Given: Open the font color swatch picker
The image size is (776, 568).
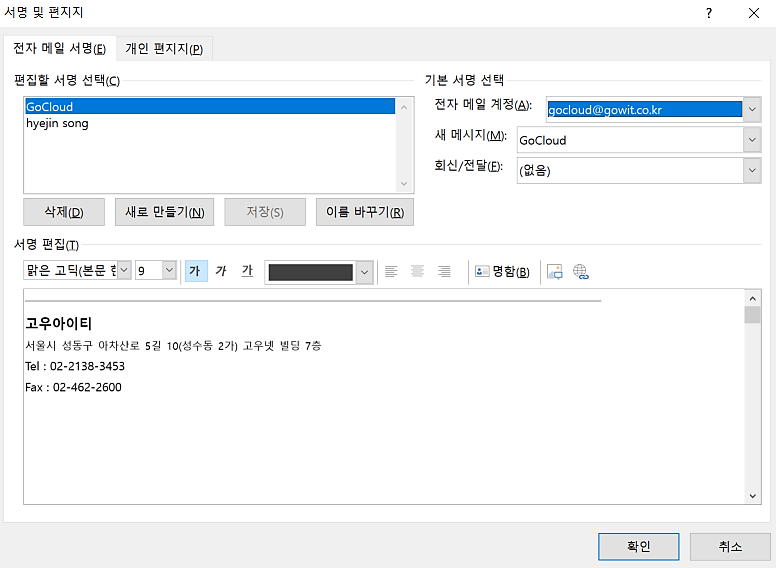Looking at the screenshot, I should click(364, 271).
